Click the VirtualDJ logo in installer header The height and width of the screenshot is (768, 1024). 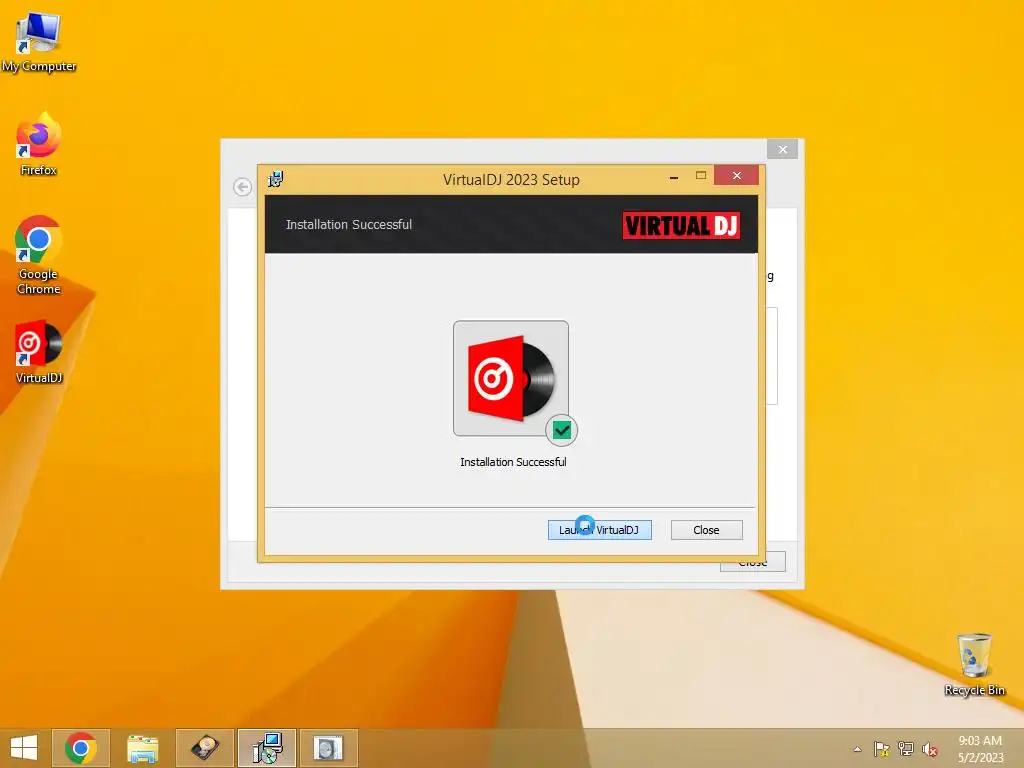tap(681, 225)
